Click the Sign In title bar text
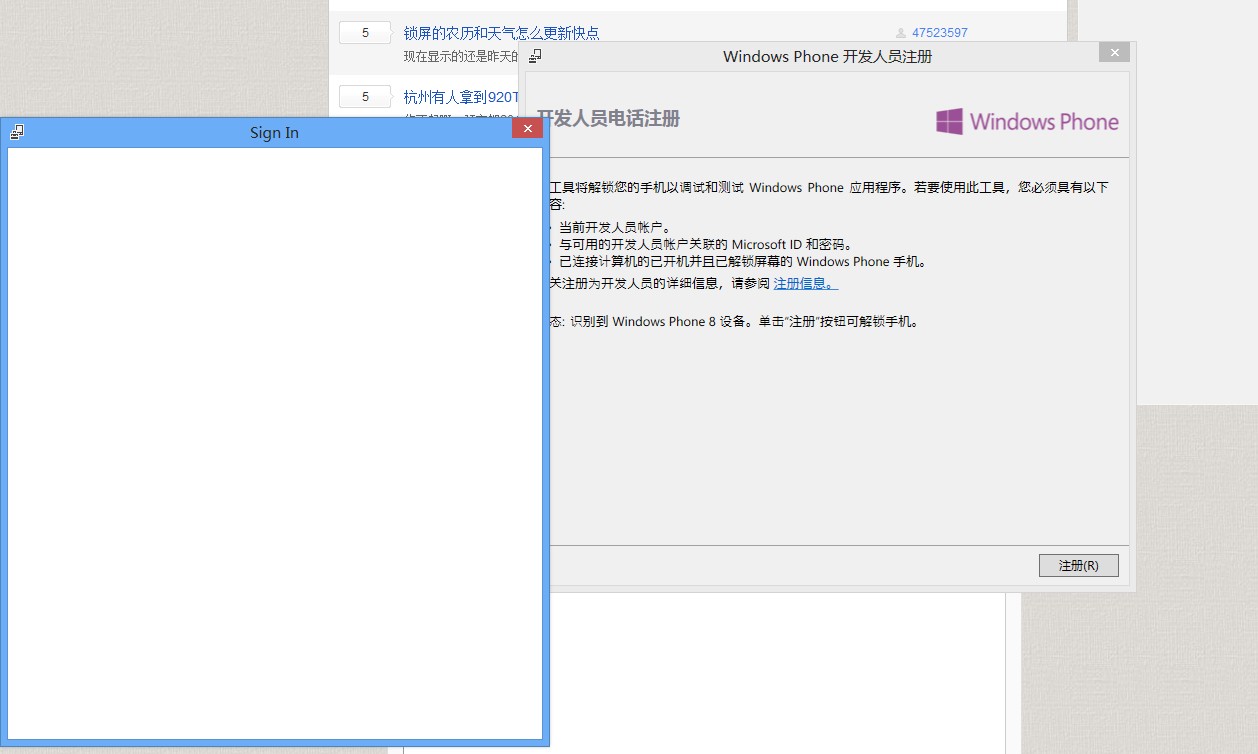1258x754 pixels. pyautogui.click(x=274, y=133)
